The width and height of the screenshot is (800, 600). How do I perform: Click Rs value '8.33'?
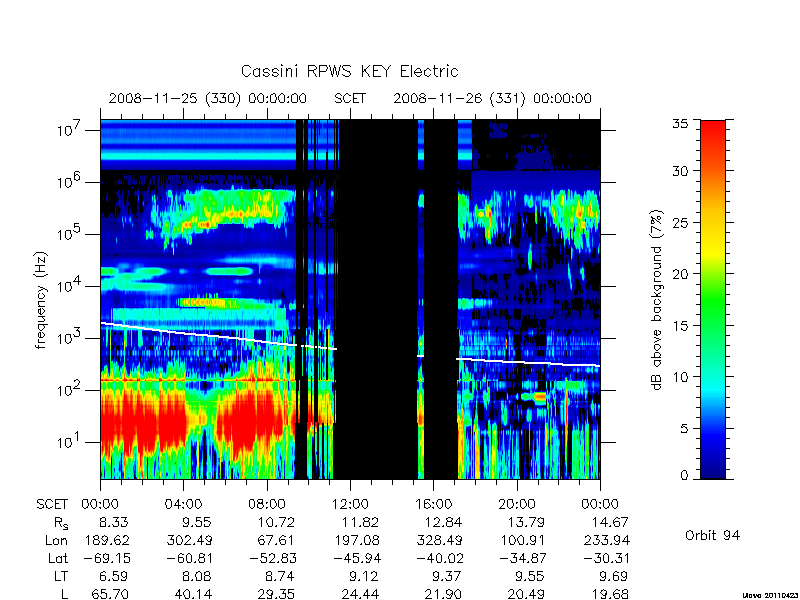point(114,522)
